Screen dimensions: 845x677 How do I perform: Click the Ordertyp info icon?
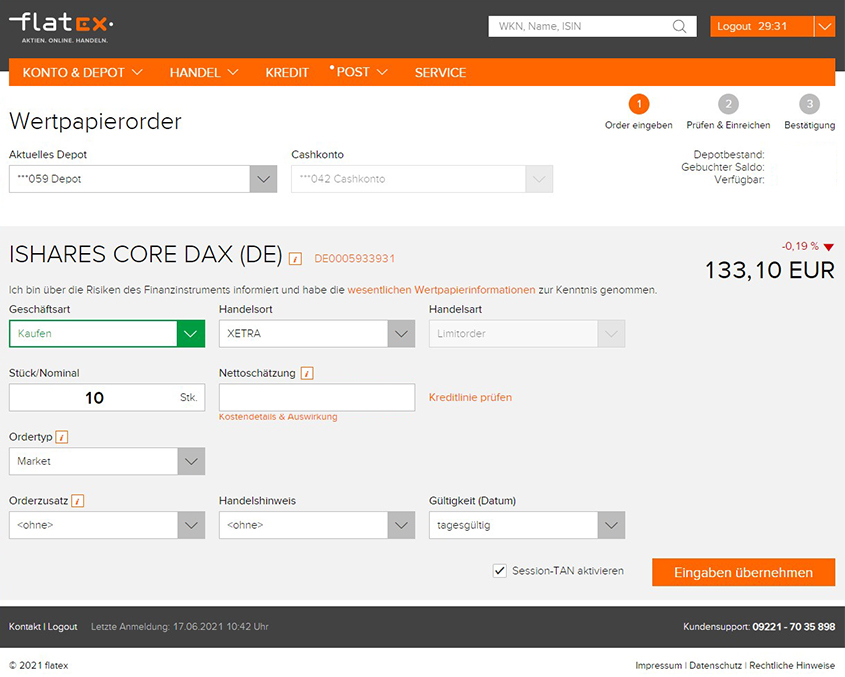62,437
